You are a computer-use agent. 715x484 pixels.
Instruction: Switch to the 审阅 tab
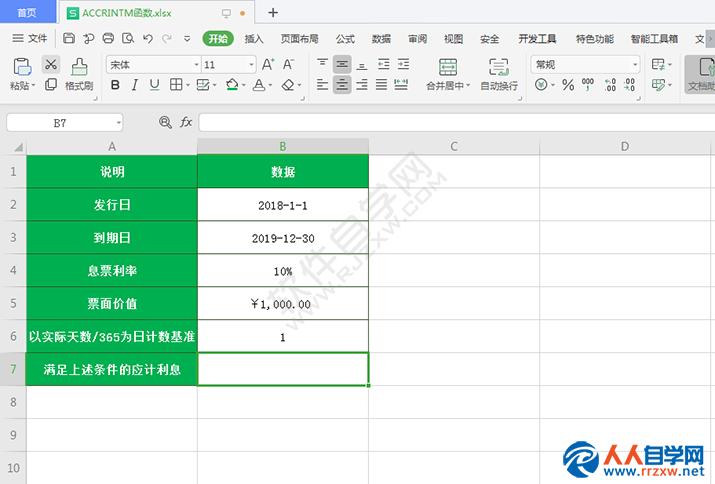pyautogui.click(x=417, y=39)
